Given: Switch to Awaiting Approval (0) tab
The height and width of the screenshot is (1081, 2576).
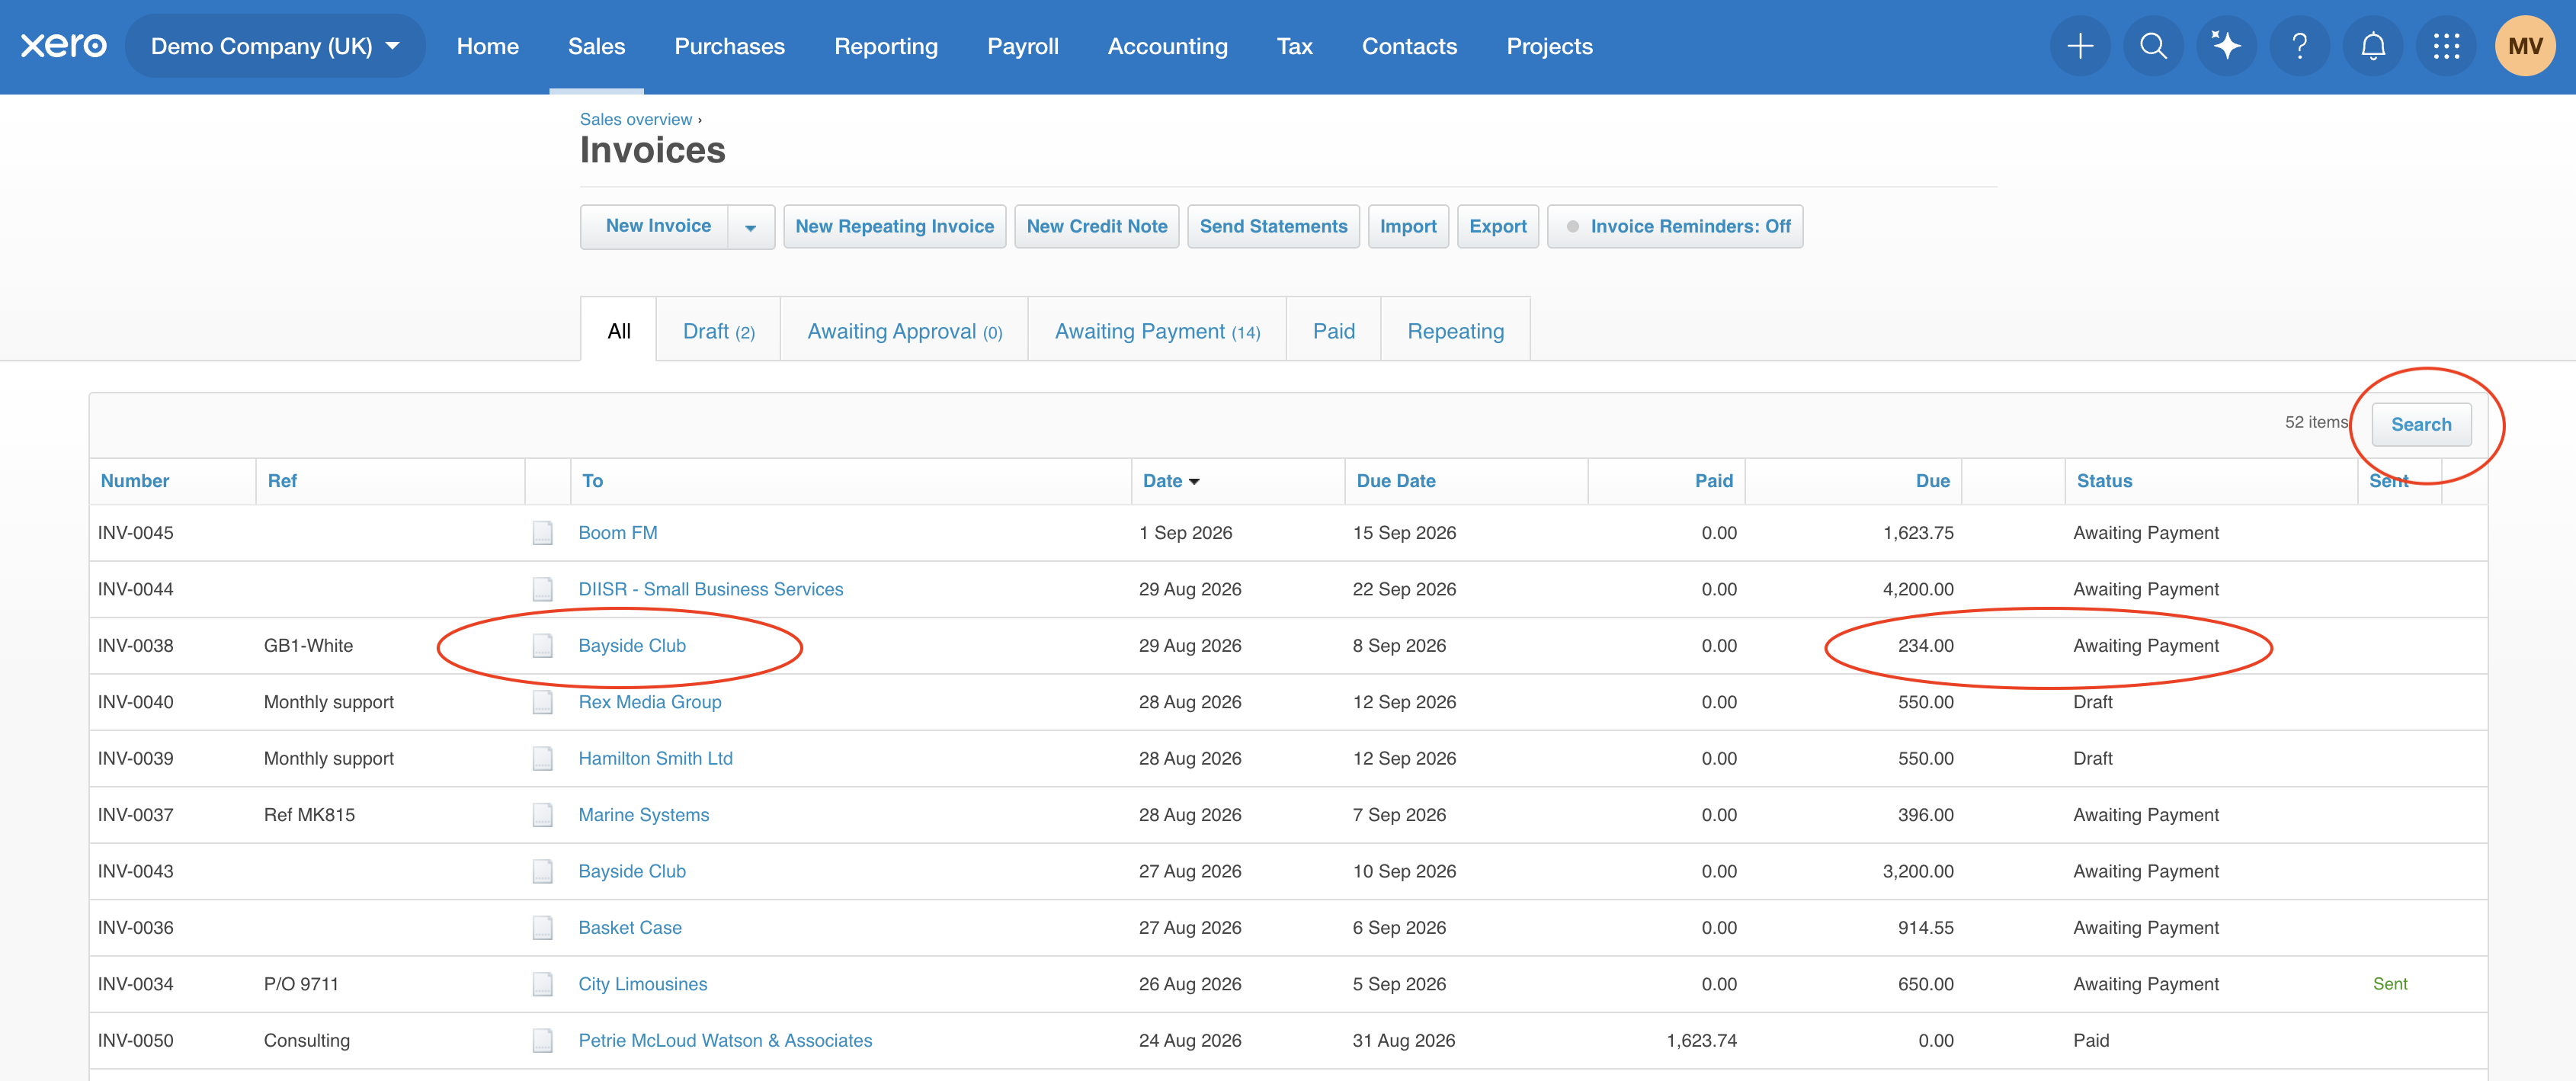Looking at the screenshot, I should [x=904, y=331].
